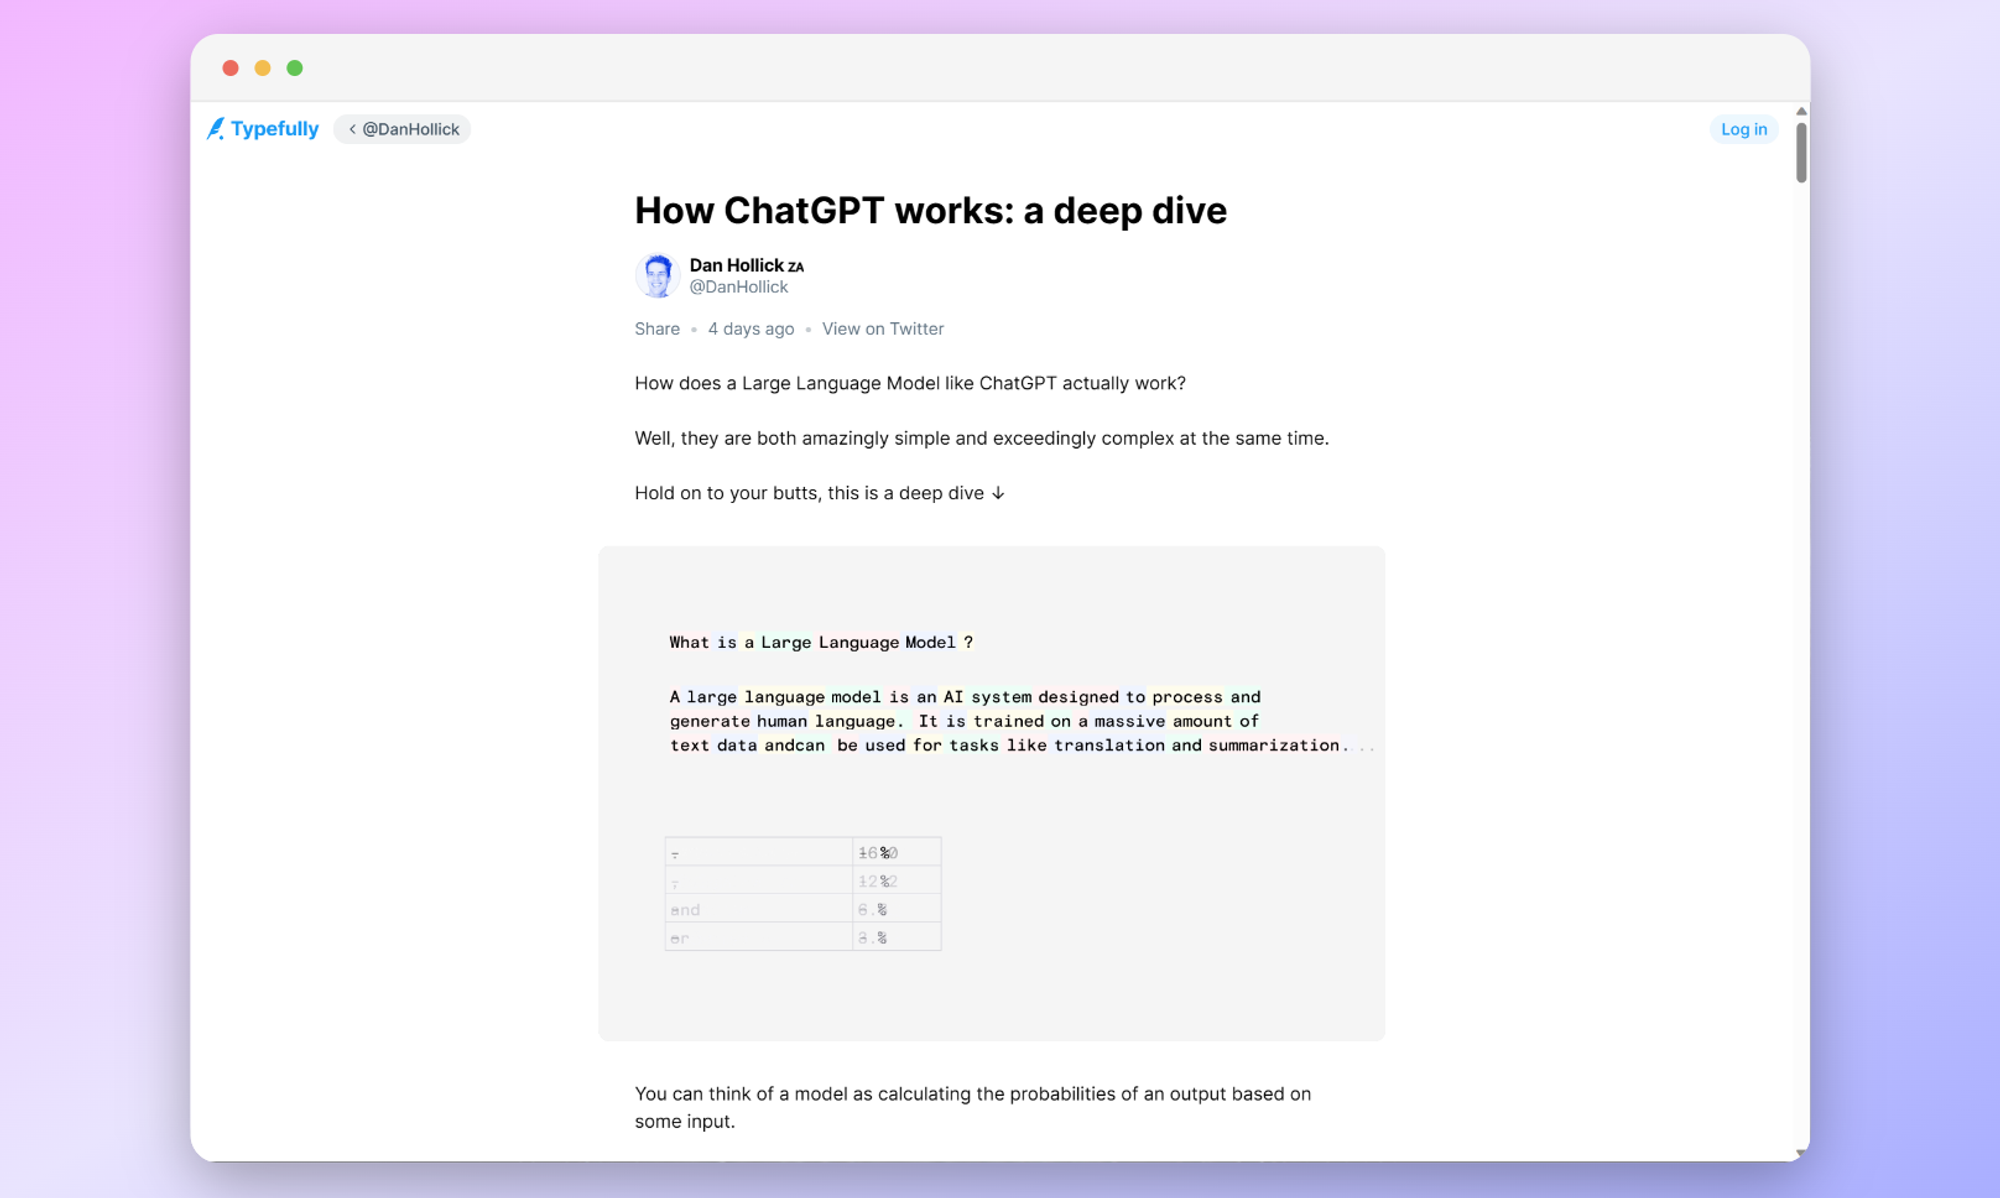Click the scrollbar down arrow
The width and height of the screenshot is (2000, 1198).
[1801, 1153]
